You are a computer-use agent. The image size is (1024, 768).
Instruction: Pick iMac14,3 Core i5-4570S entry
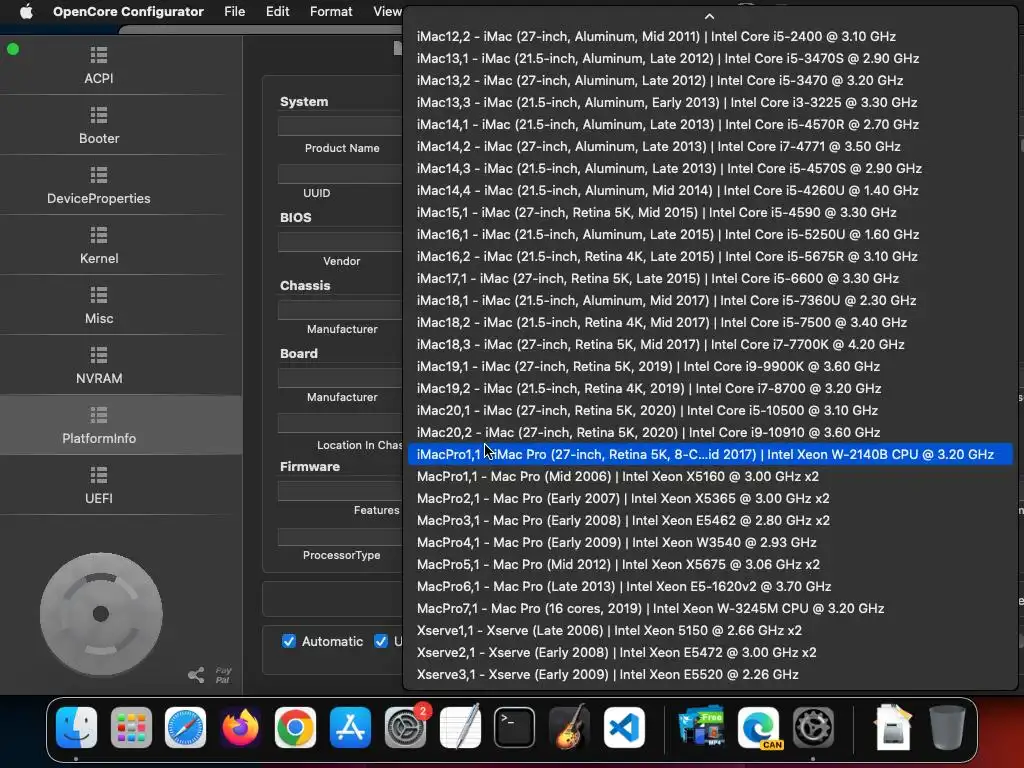click(710, 168)
